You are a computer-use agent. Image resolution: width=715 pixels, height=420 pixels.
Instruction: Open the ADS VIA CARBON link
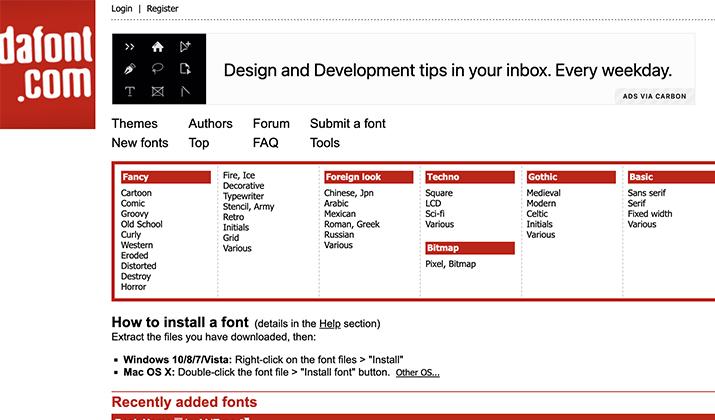pyautogui.click(x=654, y=96)
